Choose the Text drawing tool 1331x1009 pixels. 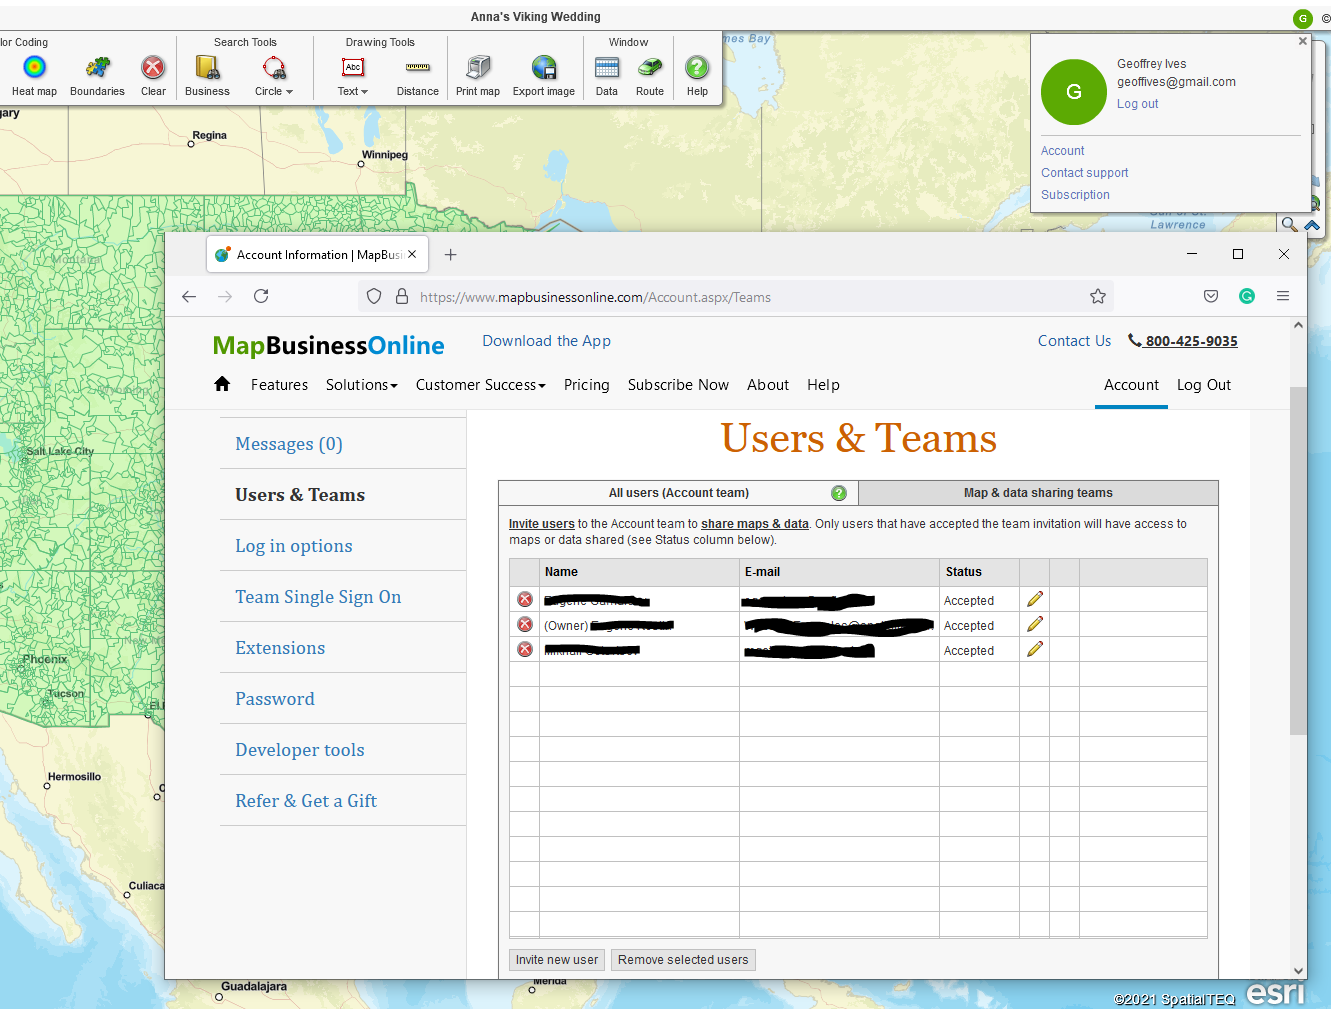point(352,76)
